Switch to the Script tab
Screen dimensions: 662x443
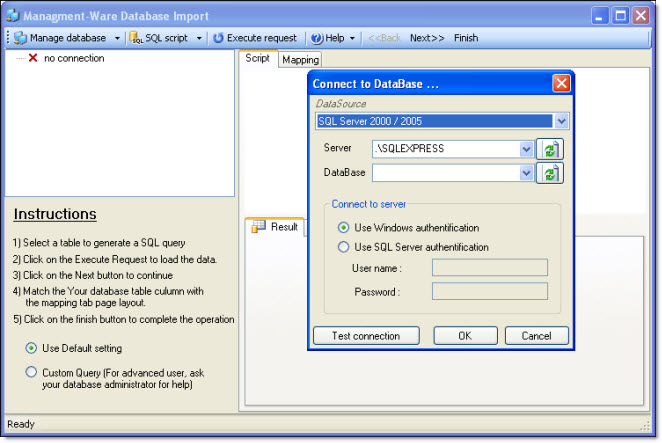(x=258, y=58)
